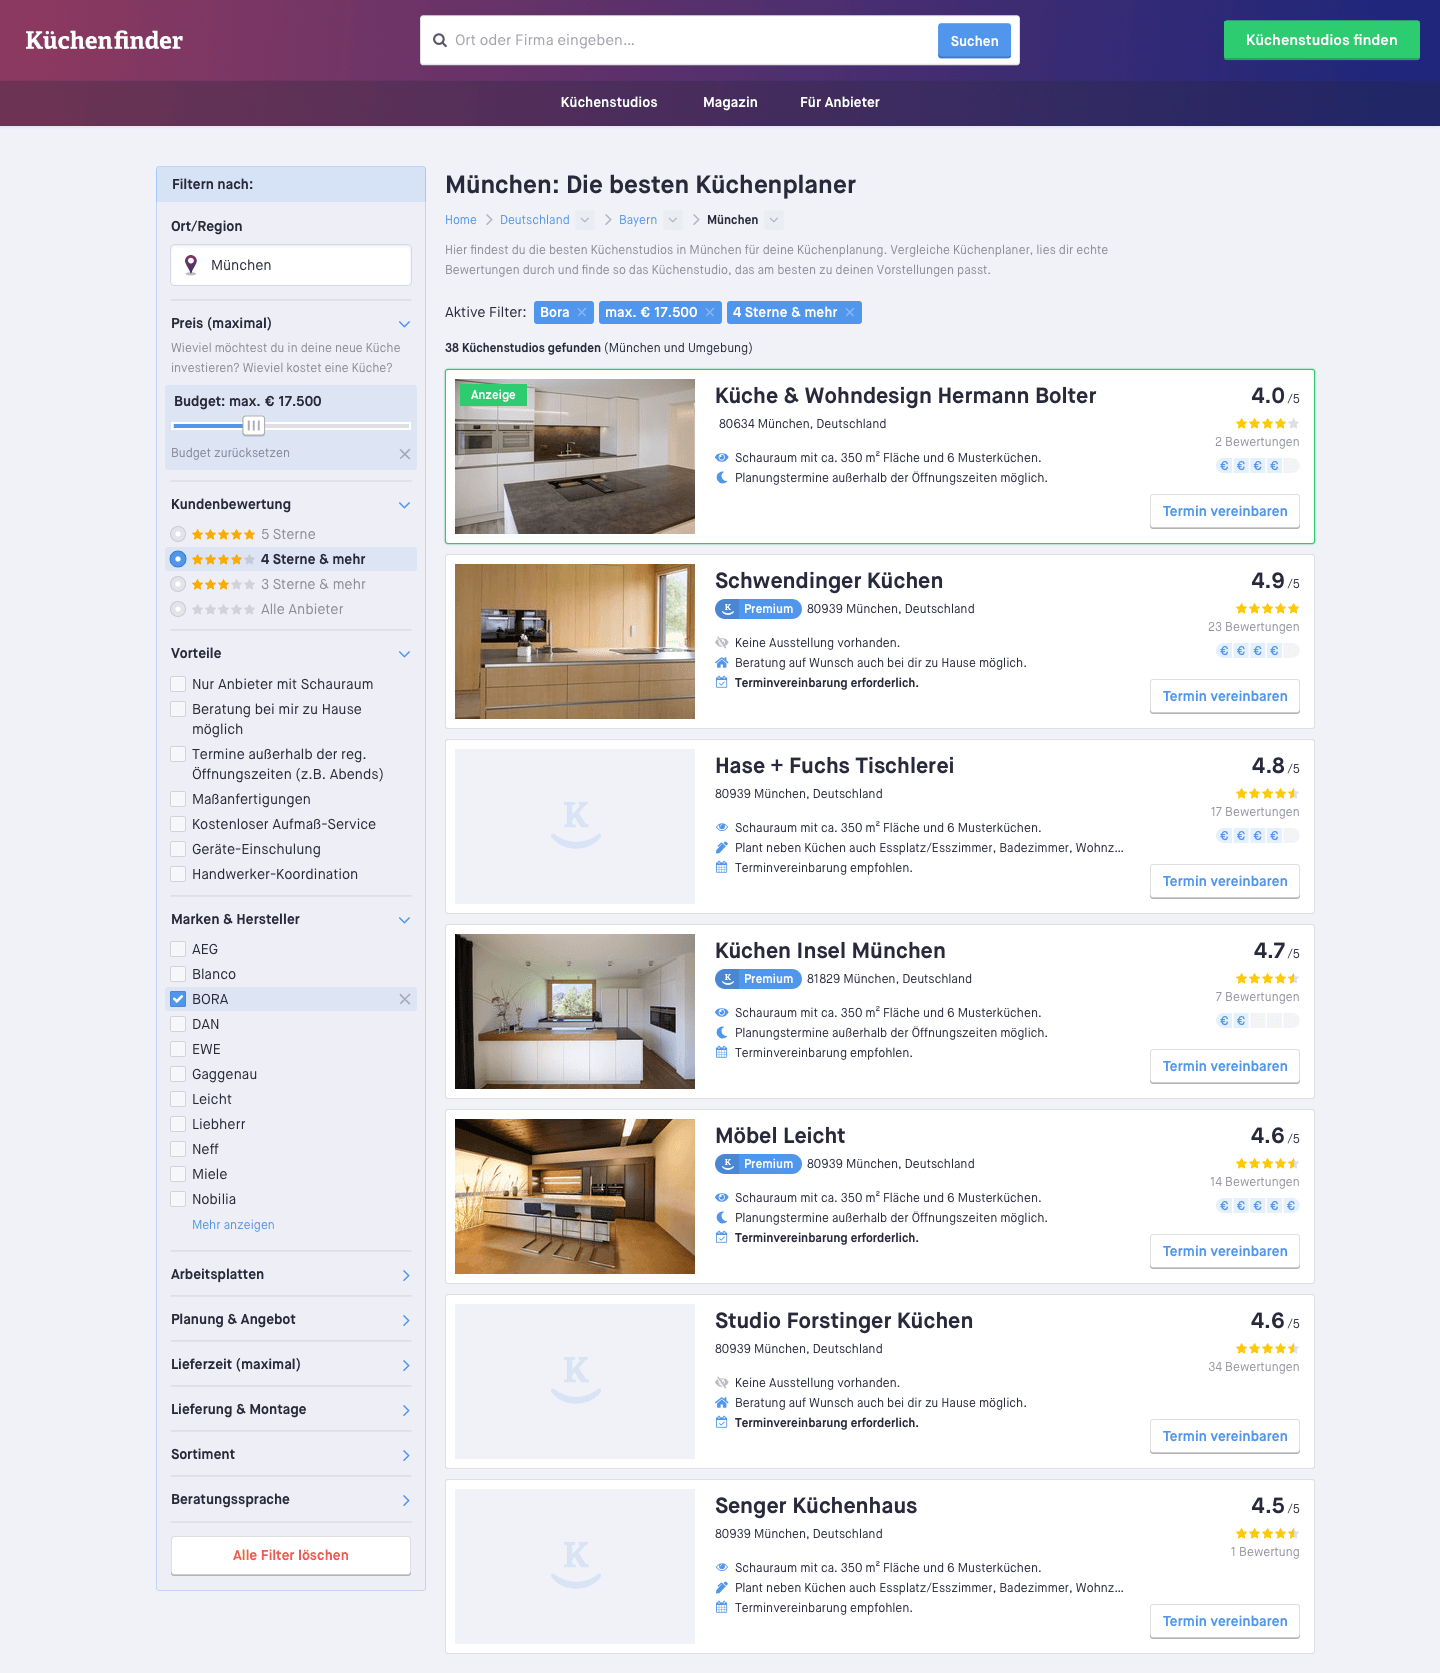Image resolution: width=1440 pixels, height=1673 pixels.
Task: Check Nur Anbieter mit Schauraum
Action: point(178,684)
